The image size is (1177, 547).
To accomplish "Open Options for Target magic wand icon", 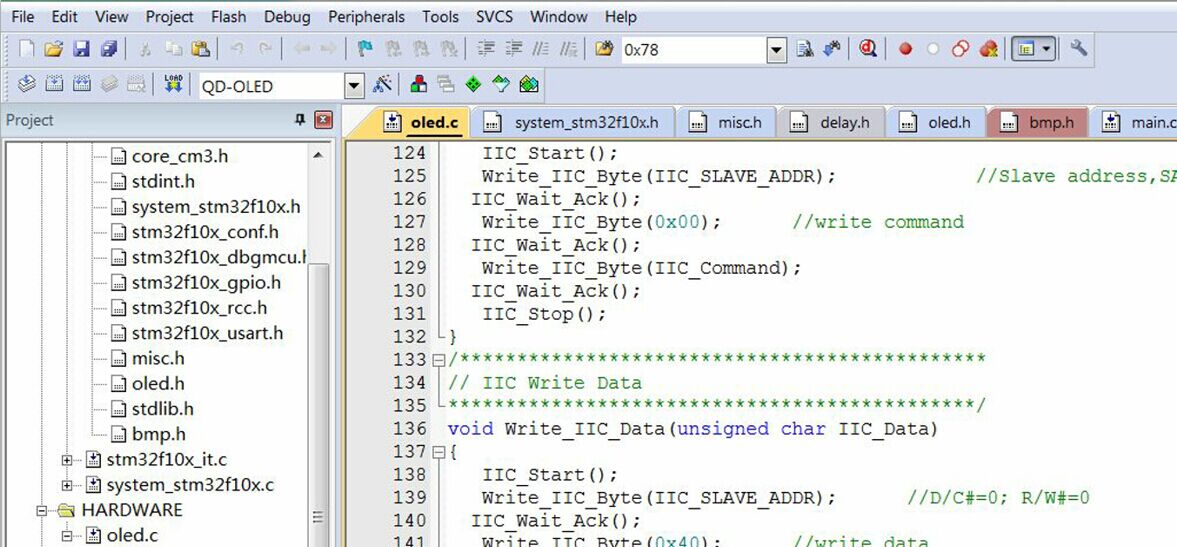I will click(x=382, y=85).
